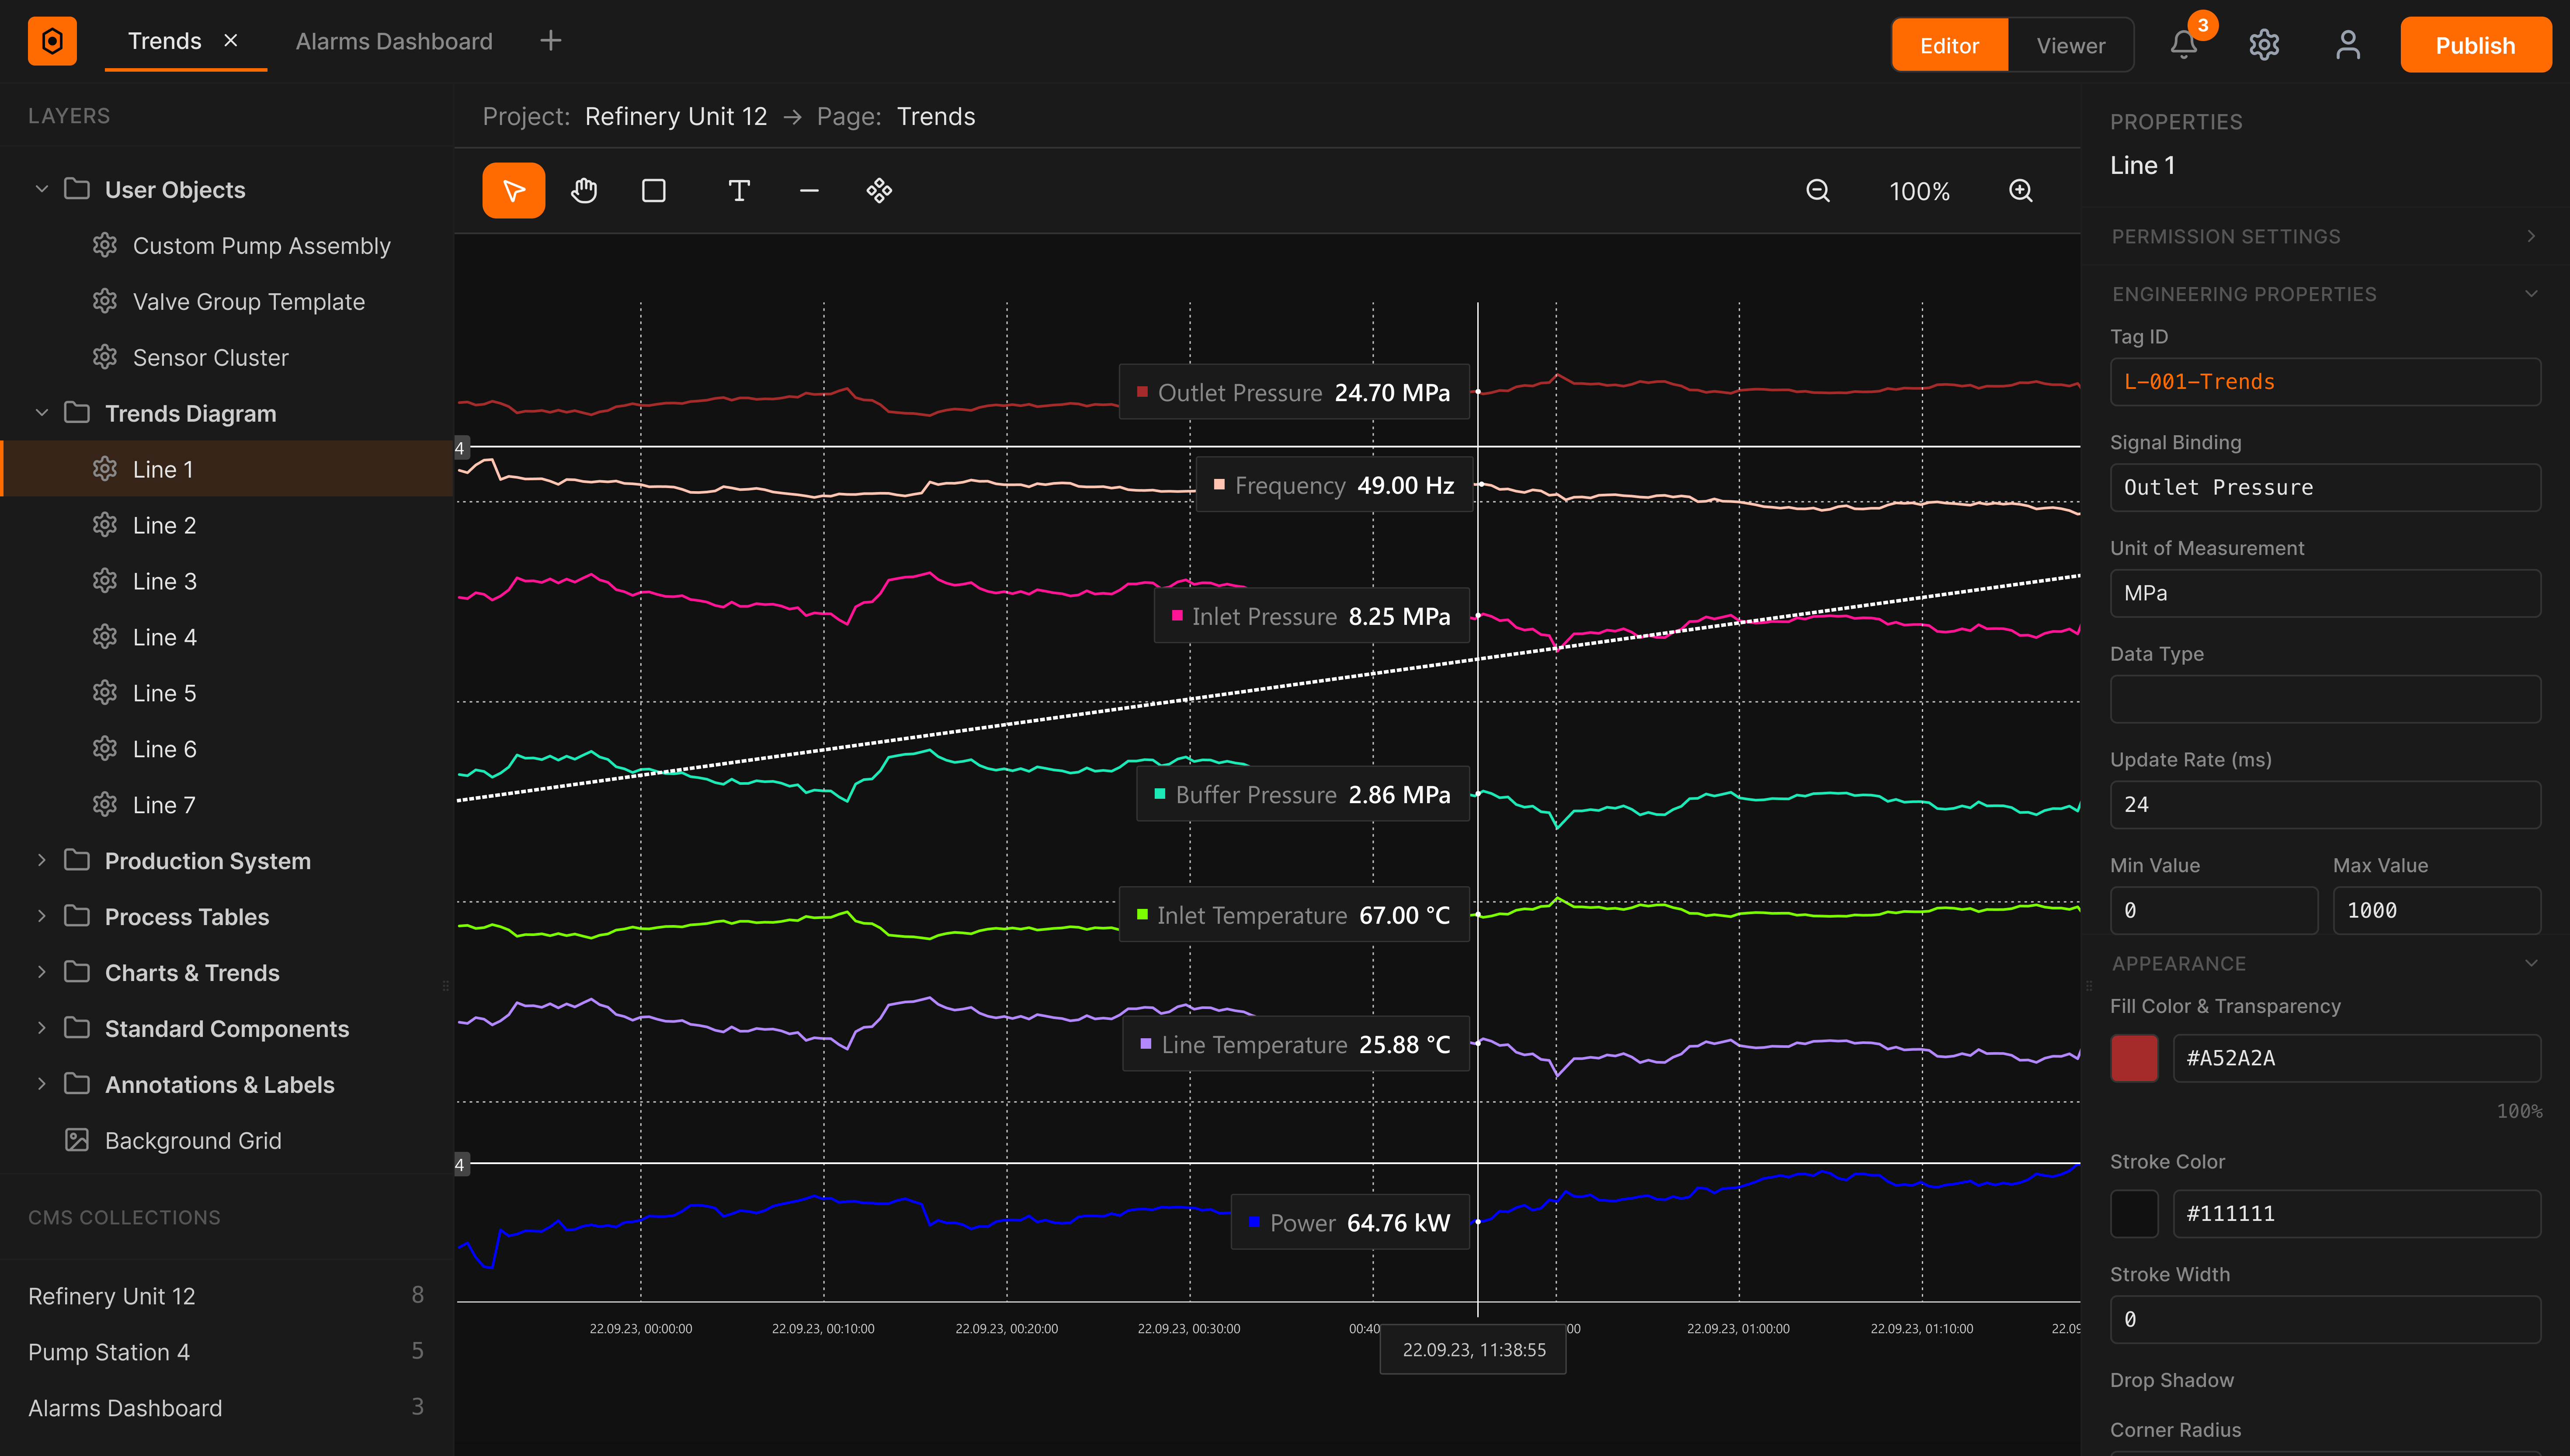Screen dimensions: 2570x1456
Task: Open the stroke color dark swatch
Action: coord(2134,1214)
